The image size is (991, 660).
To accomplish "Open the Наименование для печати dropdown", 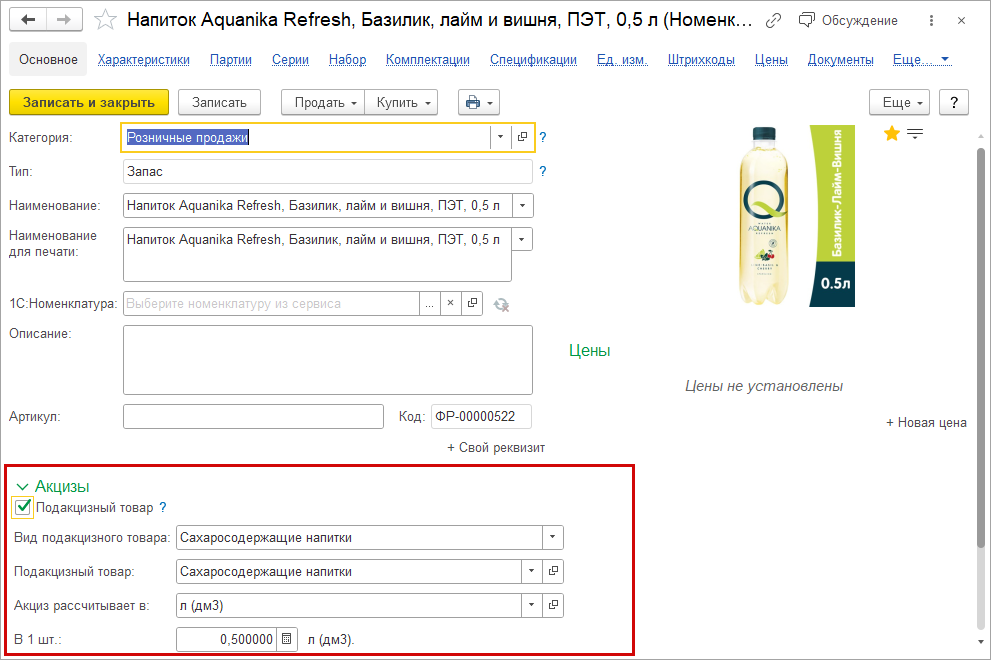I will [522, 240].
